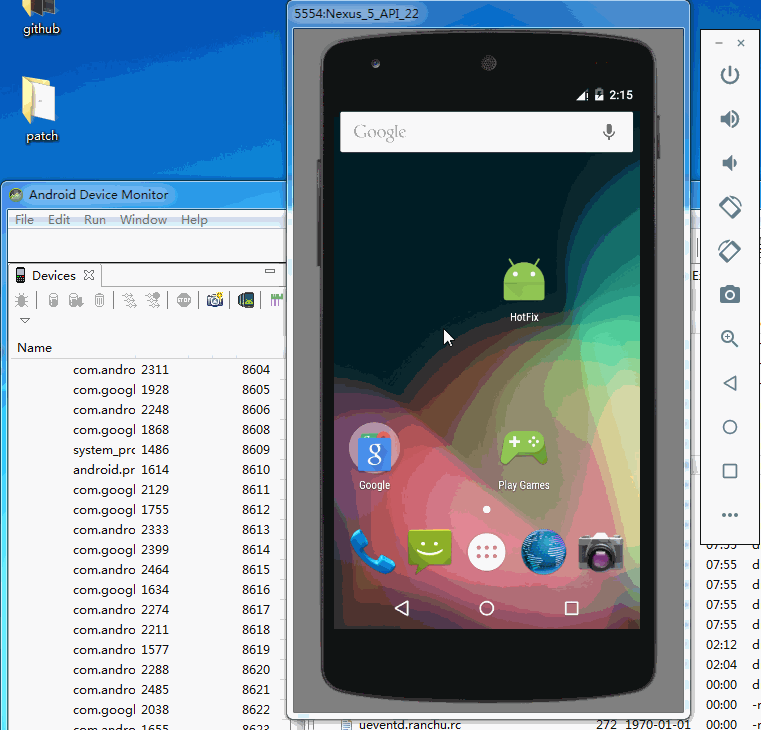Click the Start Method Profiling icon

[x=152, y=300]
